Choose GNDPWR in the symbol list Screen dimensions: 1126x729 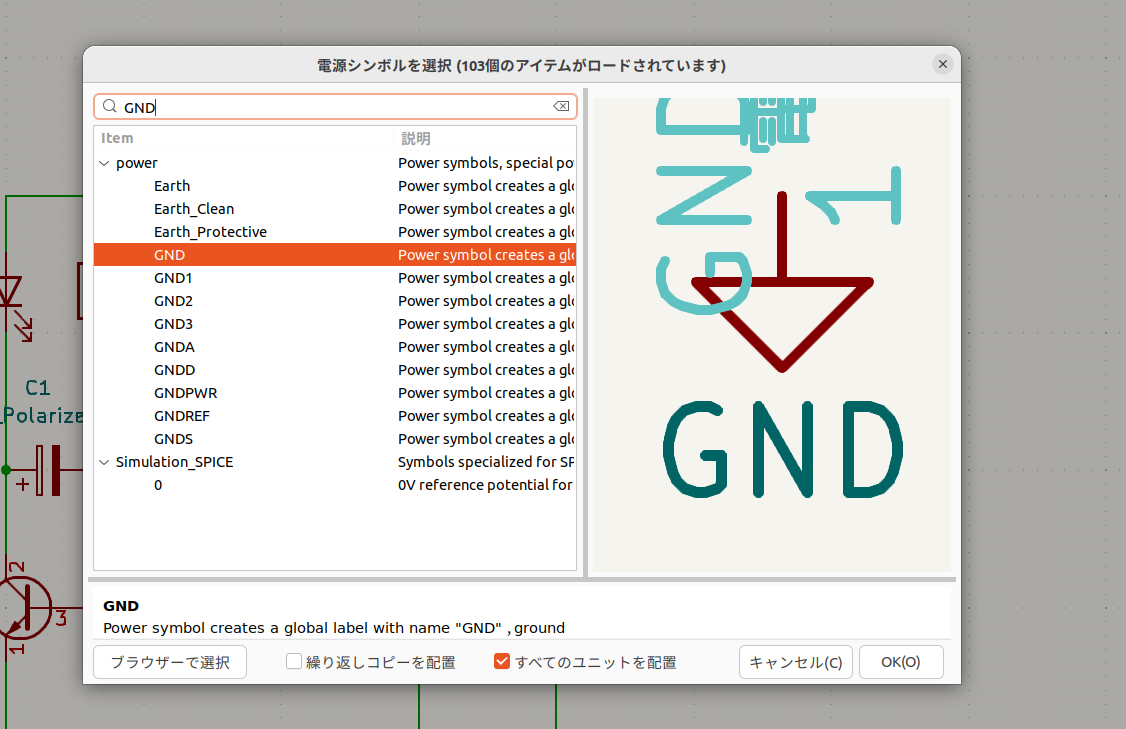(x=182, y=393)
